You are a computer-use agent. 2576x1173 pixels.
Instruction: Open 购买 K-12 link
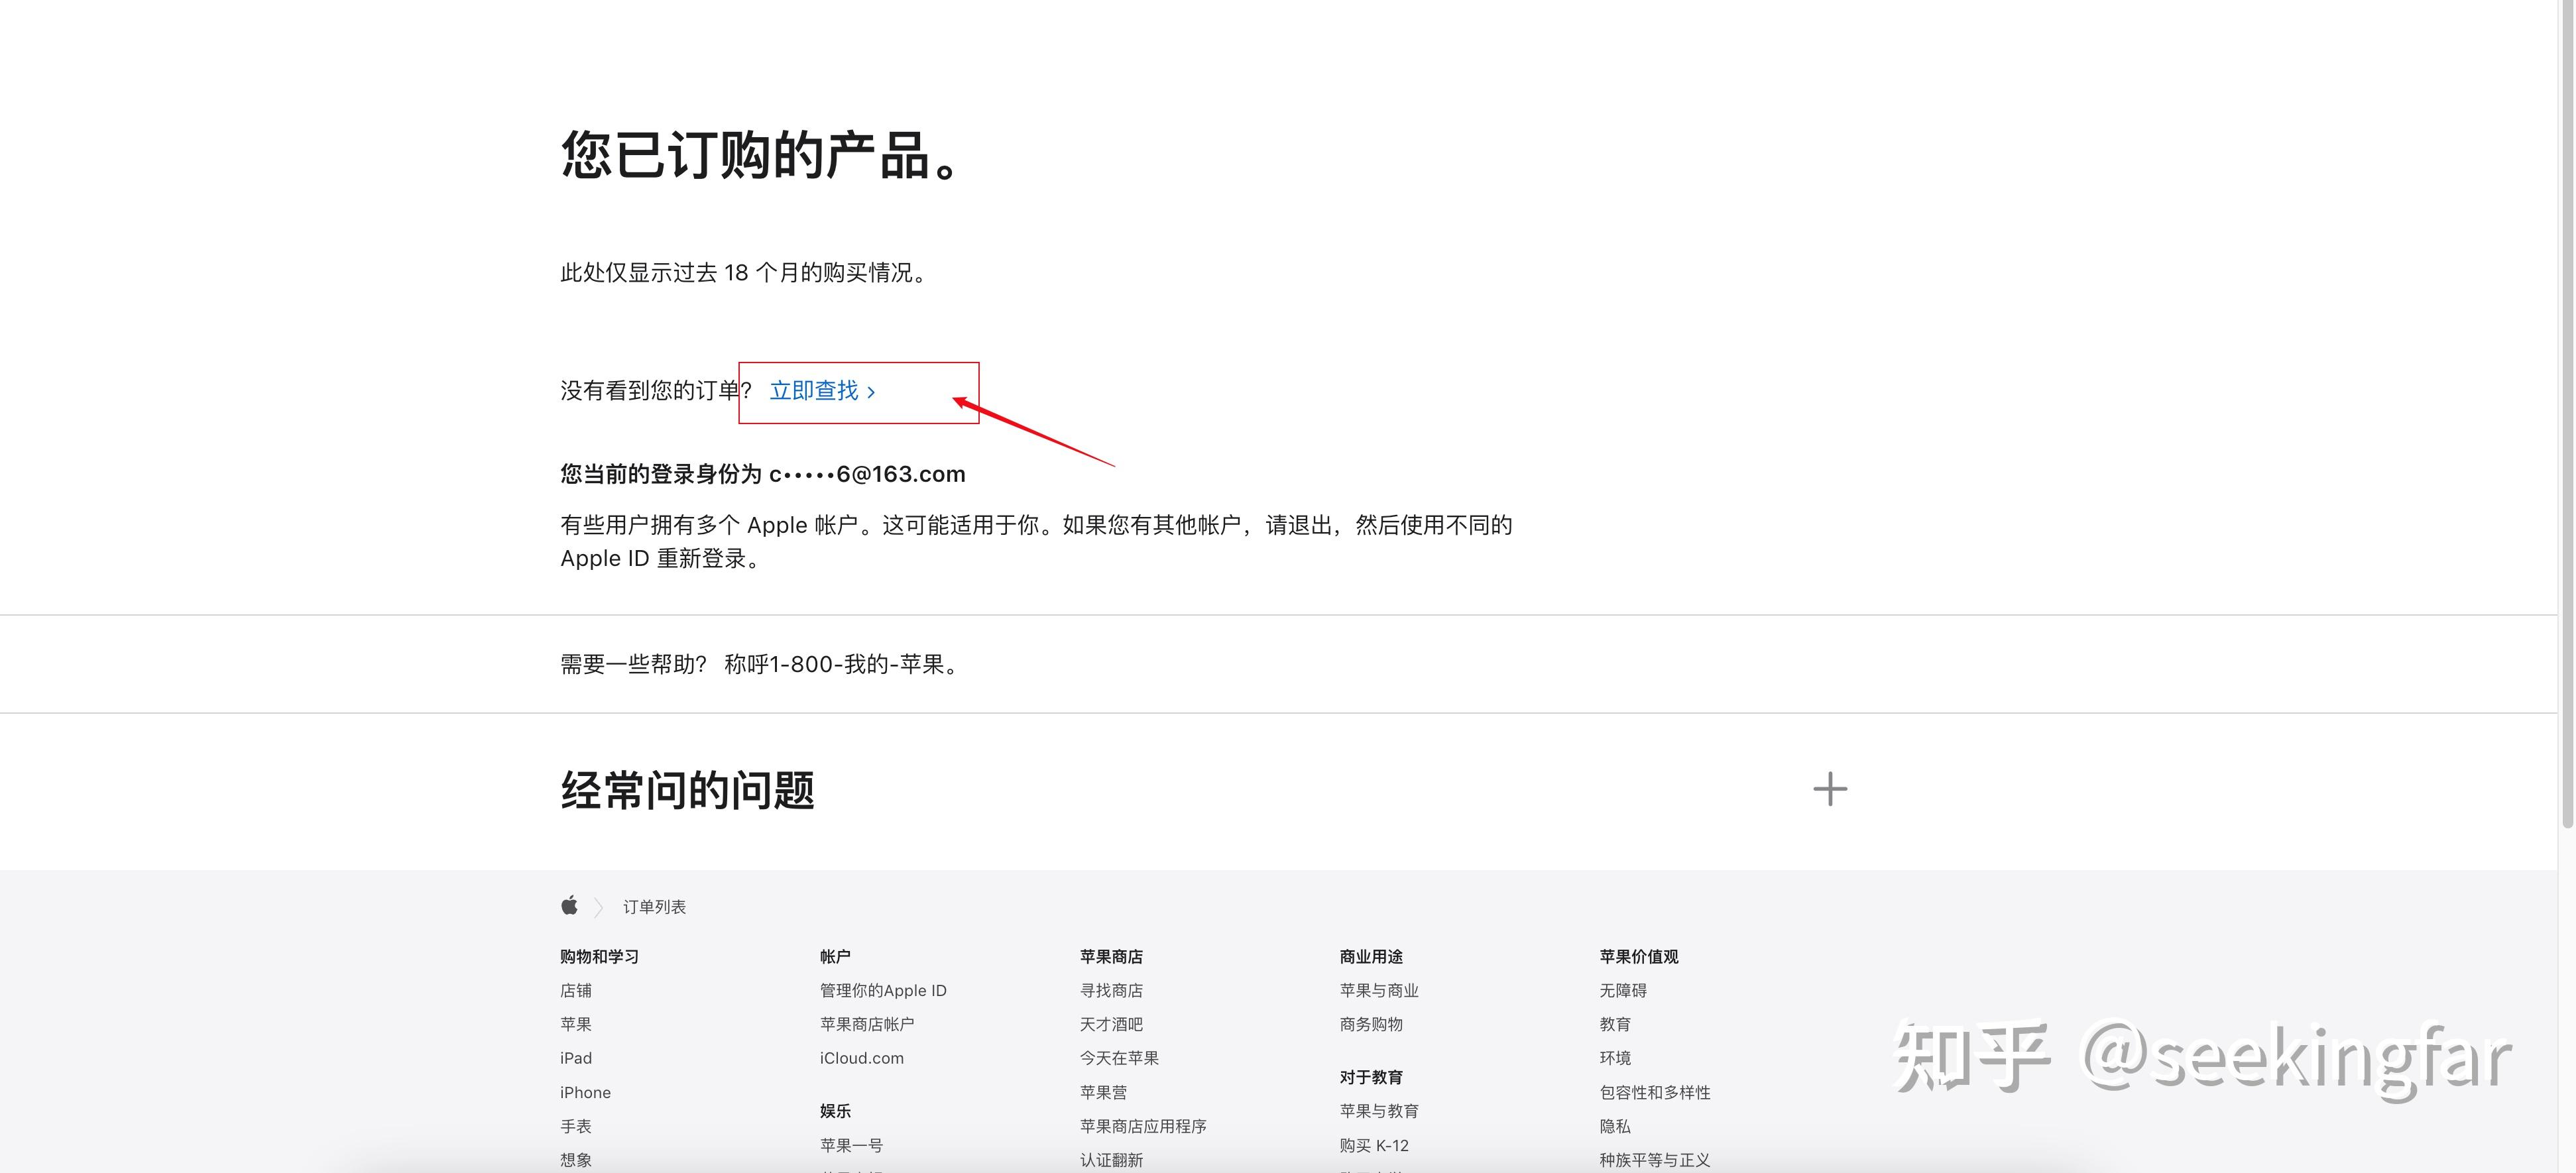1373,1145
